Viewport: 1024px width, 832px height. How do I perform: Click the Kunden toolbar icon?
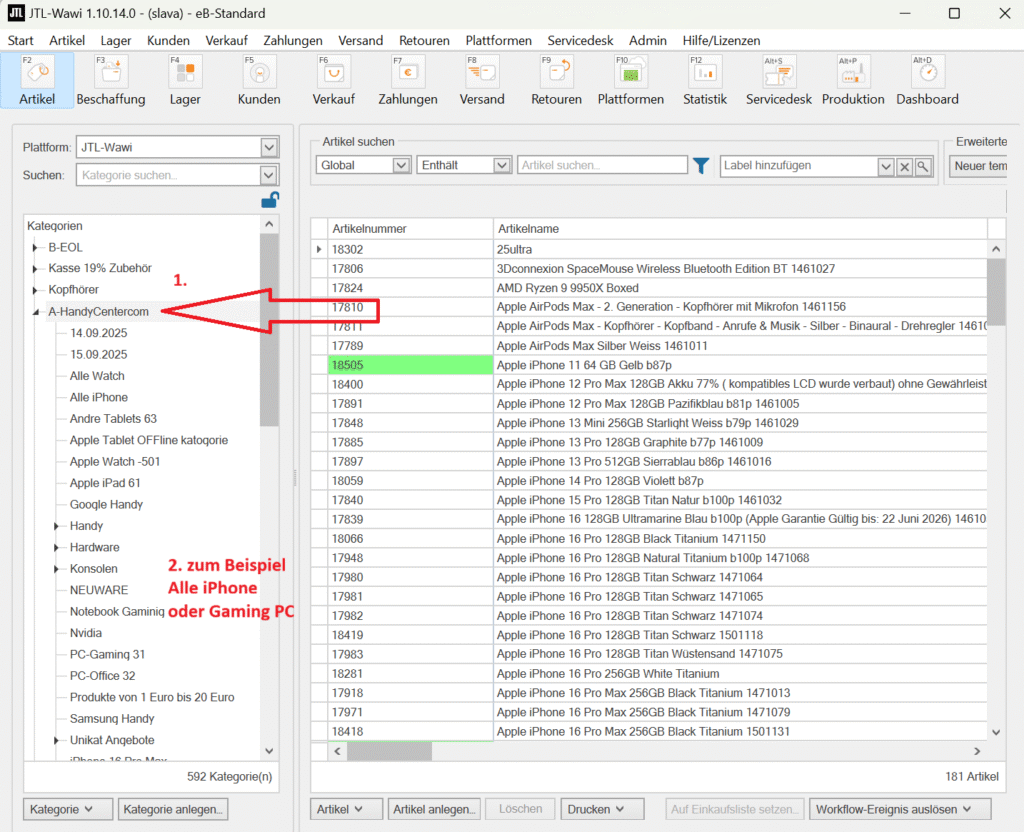click(x=258, y=74)
